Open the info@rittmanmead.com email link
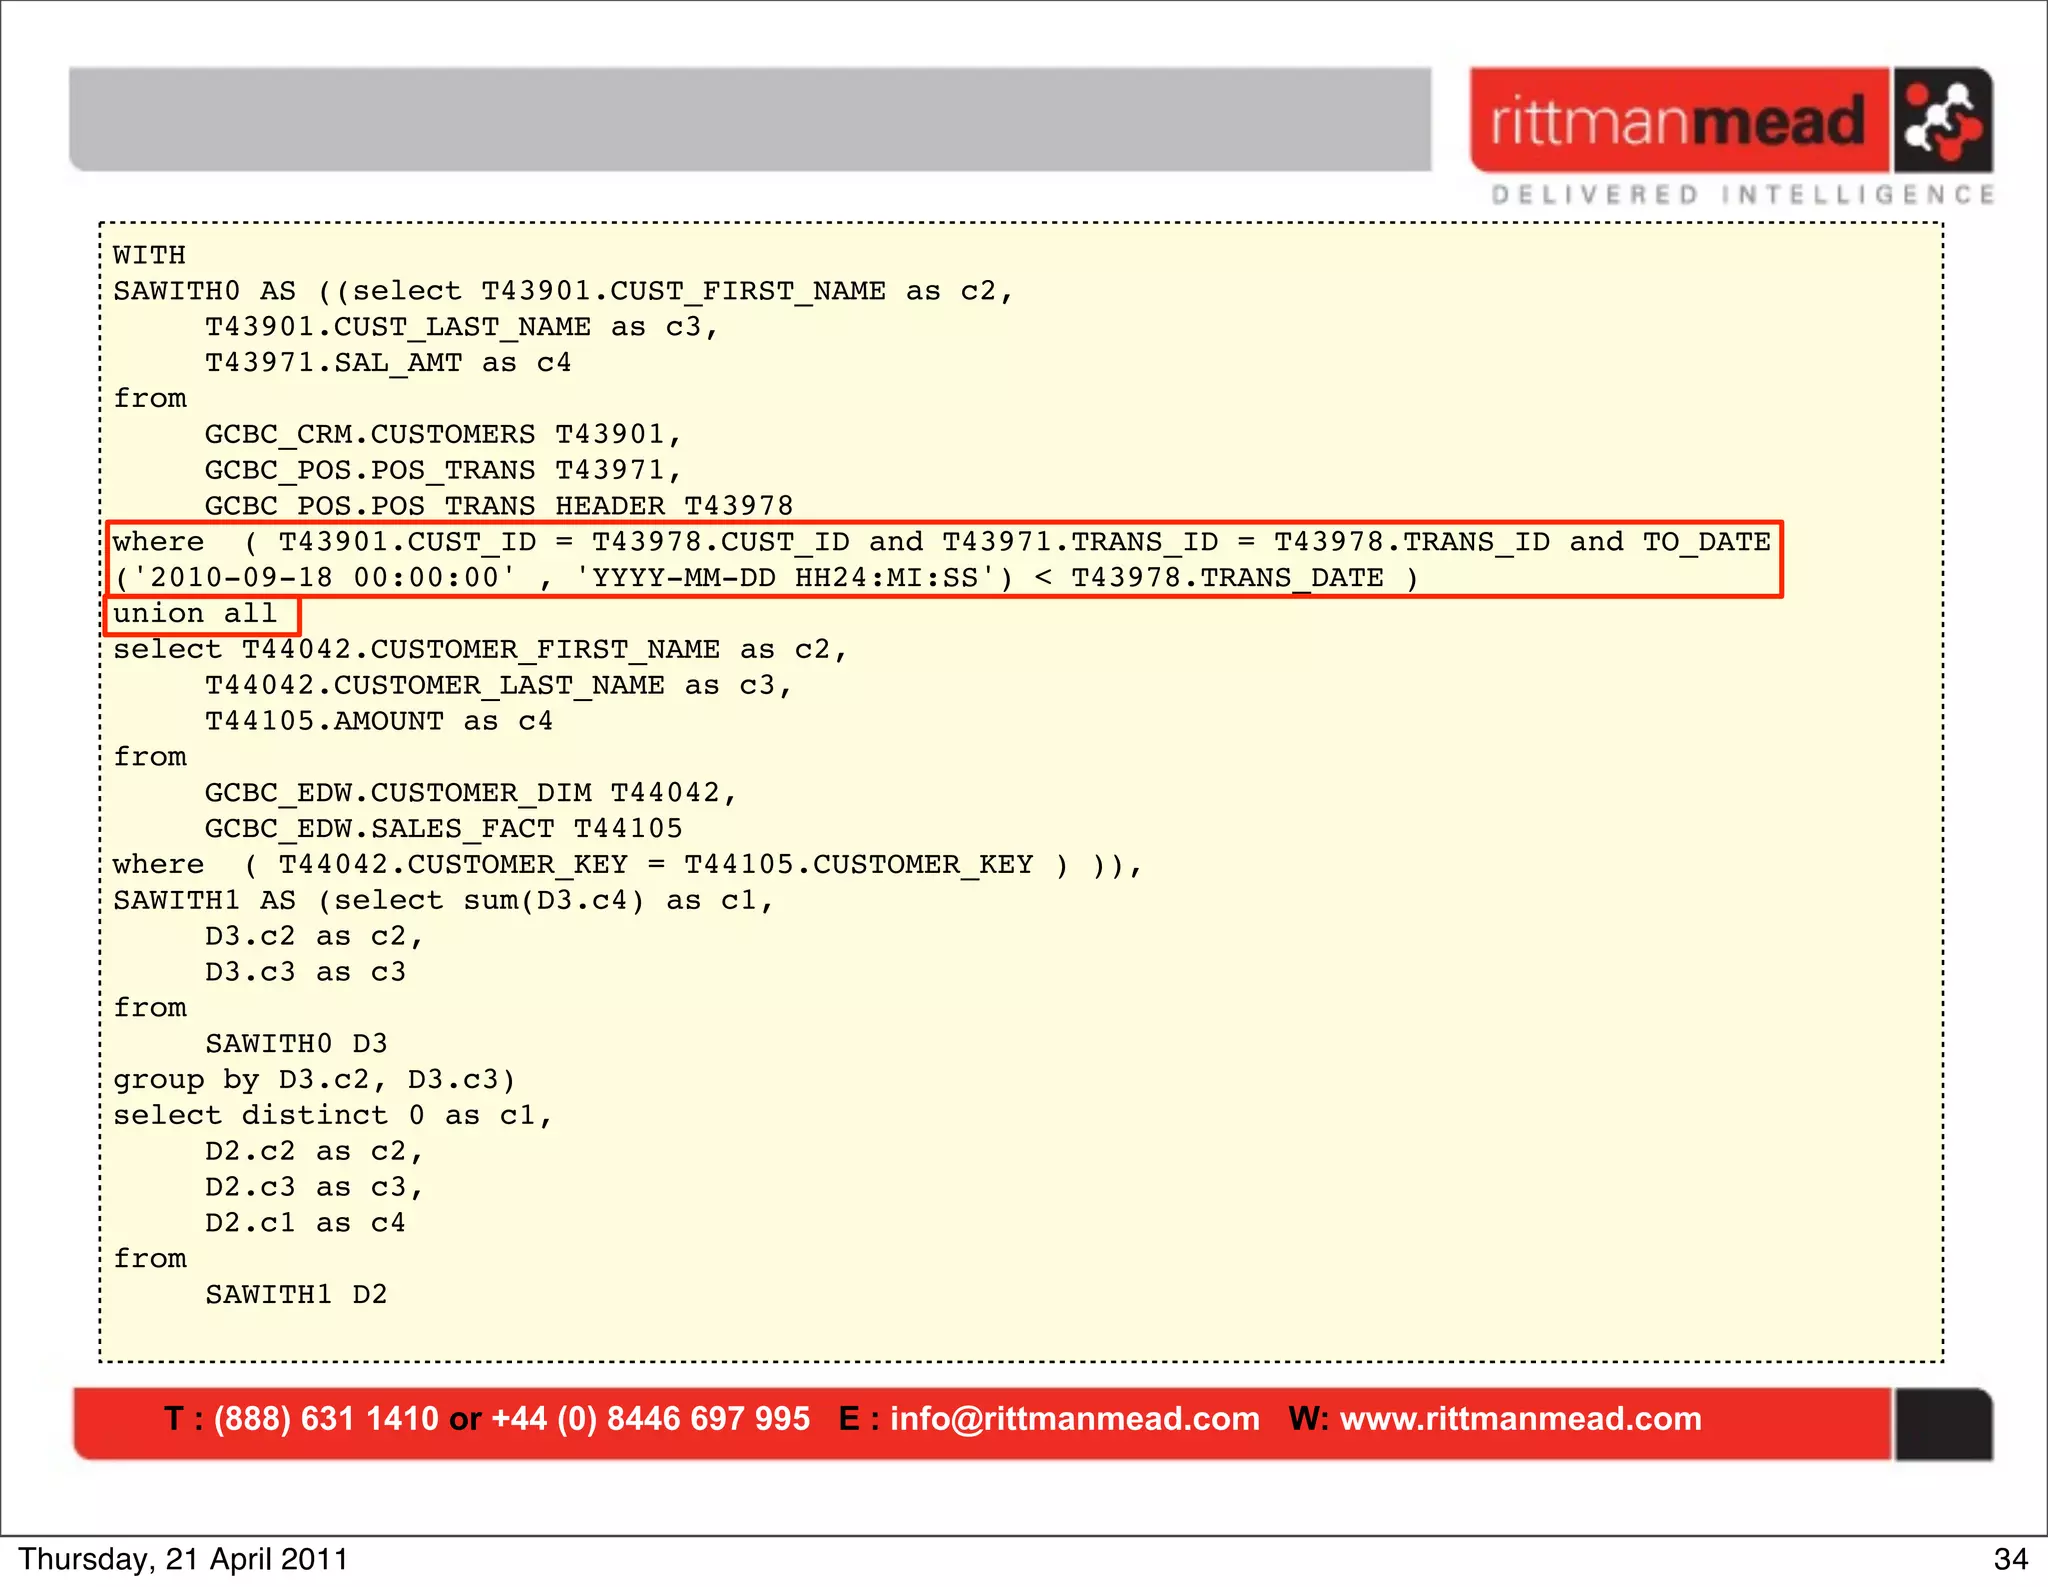The width and height of the screenshot is (2048, 1587). click(x=1074, y=1419)
